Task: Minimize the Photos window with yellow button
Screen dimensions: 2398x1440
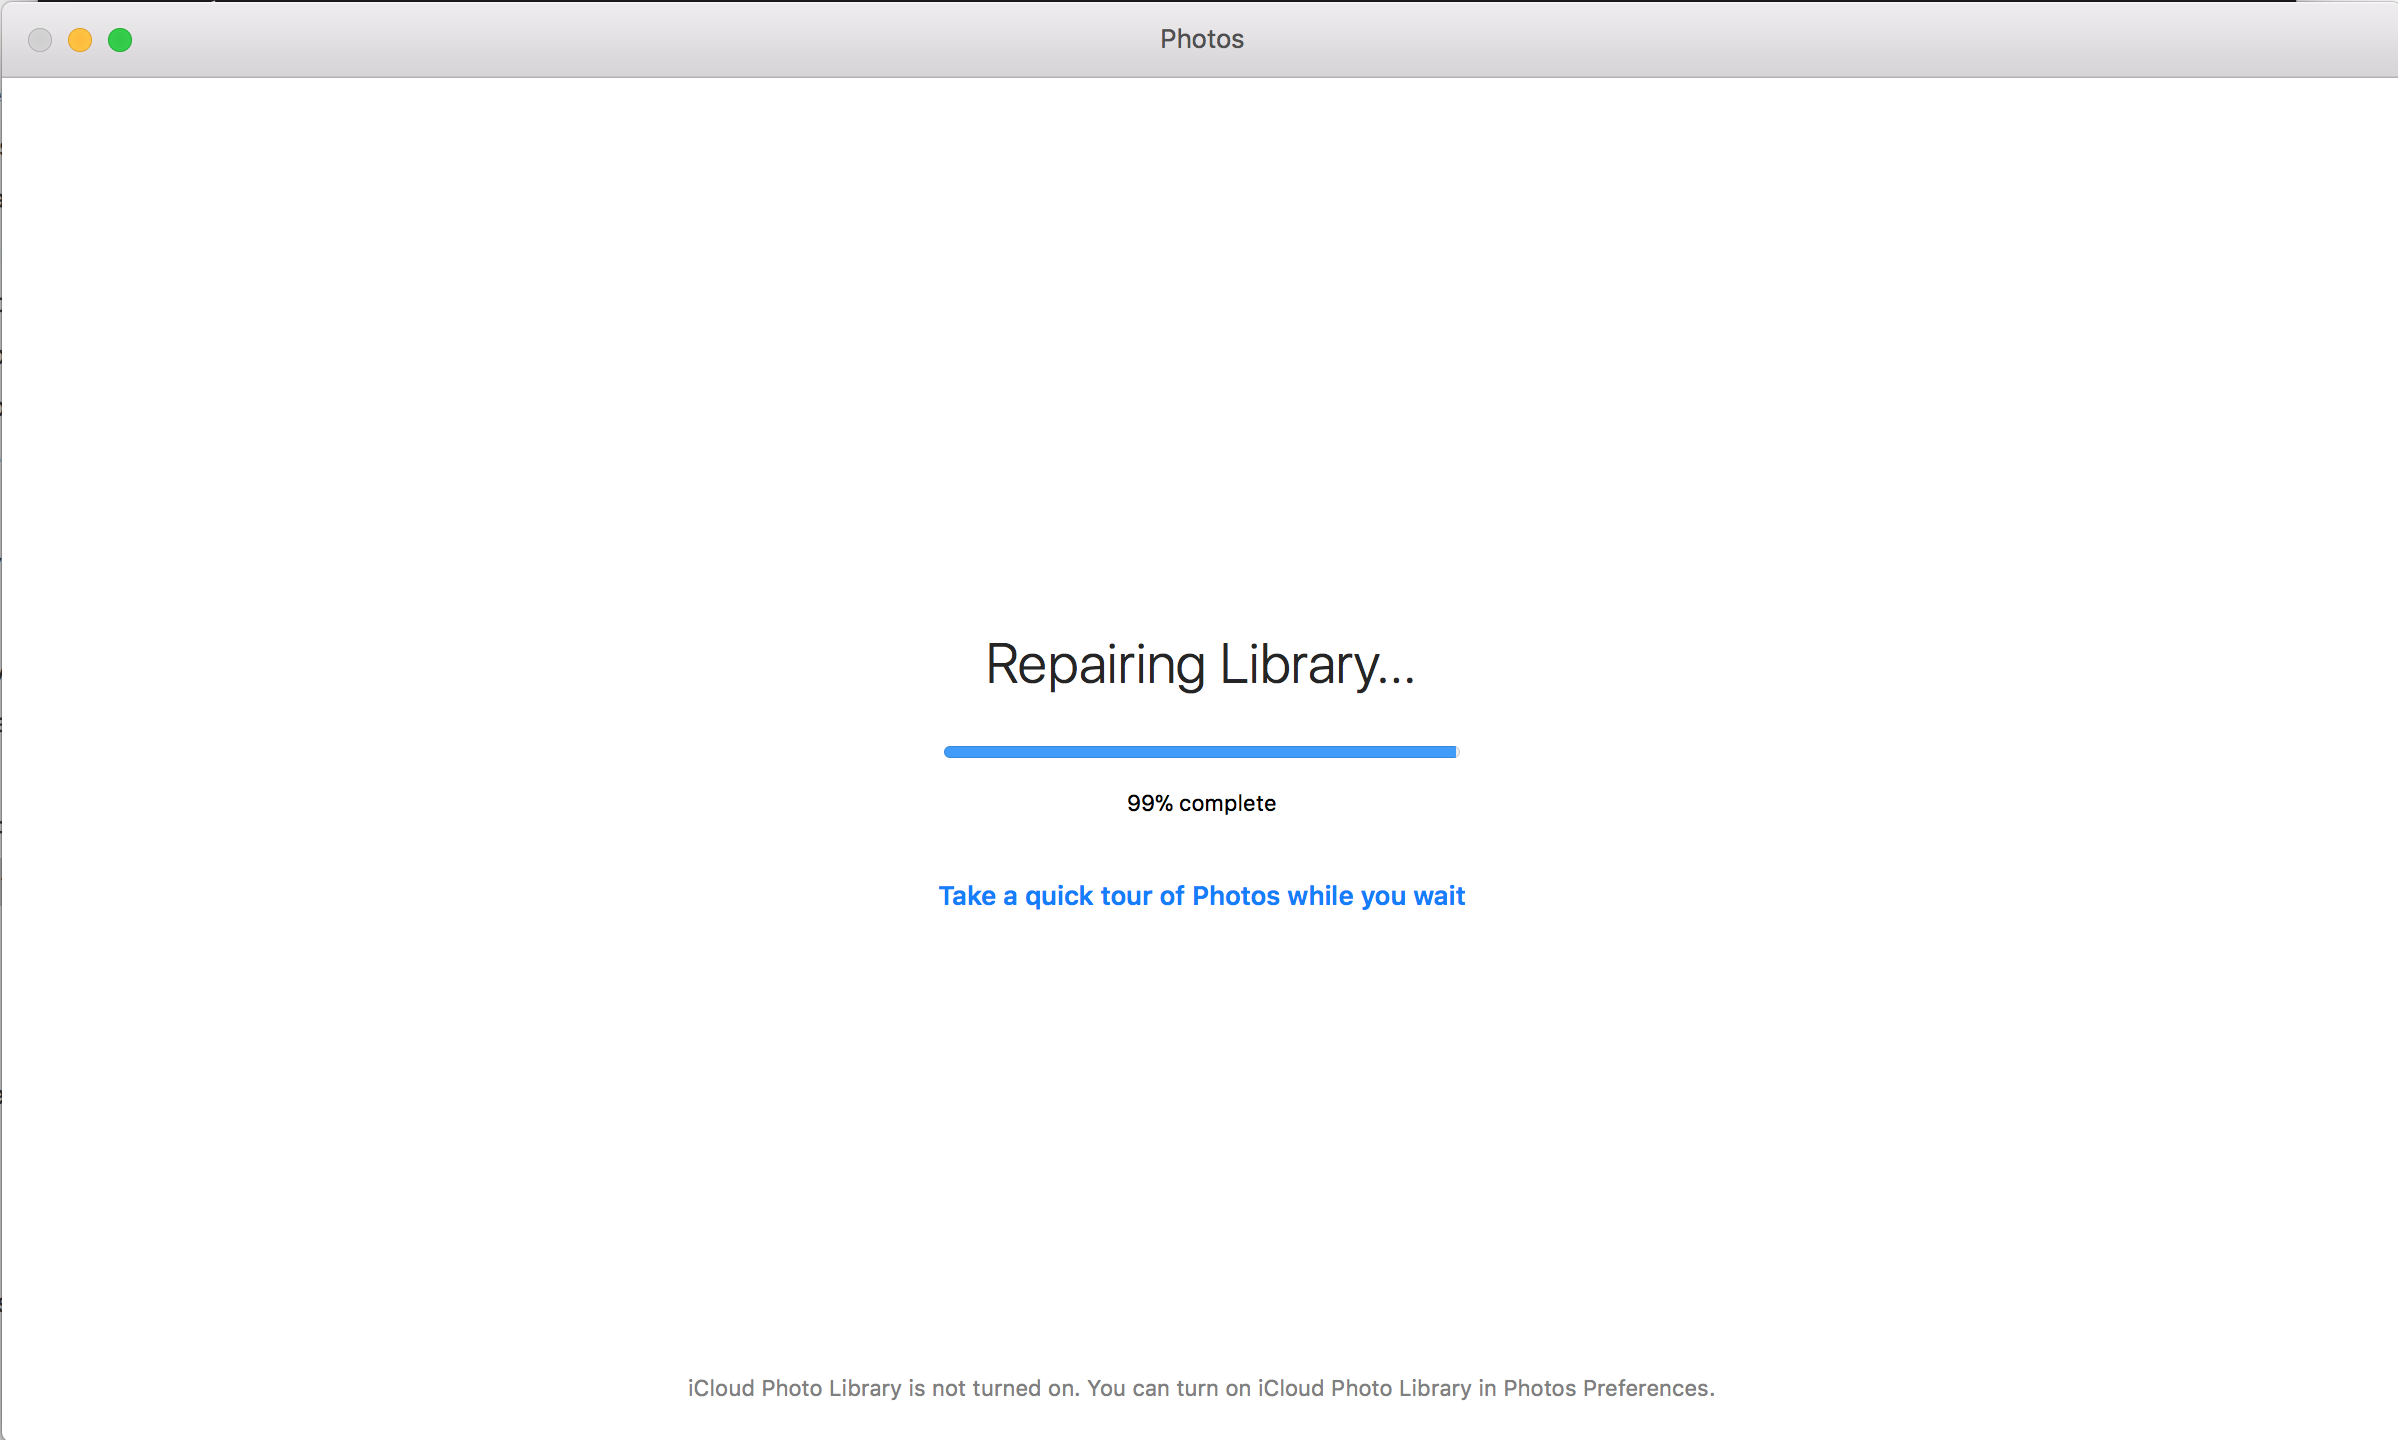Action: (x=80, y=40)
